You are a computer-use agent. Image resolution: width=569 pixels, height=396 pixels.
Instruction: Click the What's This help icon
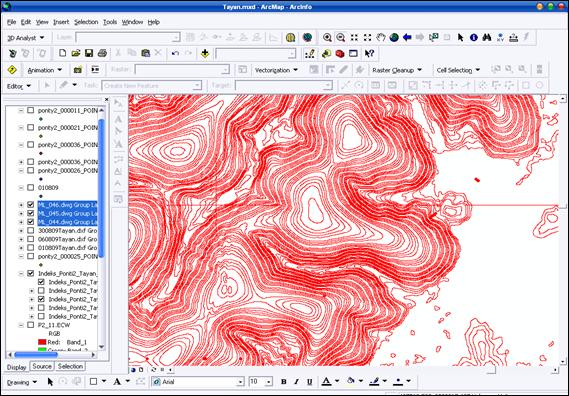(369, 54)
